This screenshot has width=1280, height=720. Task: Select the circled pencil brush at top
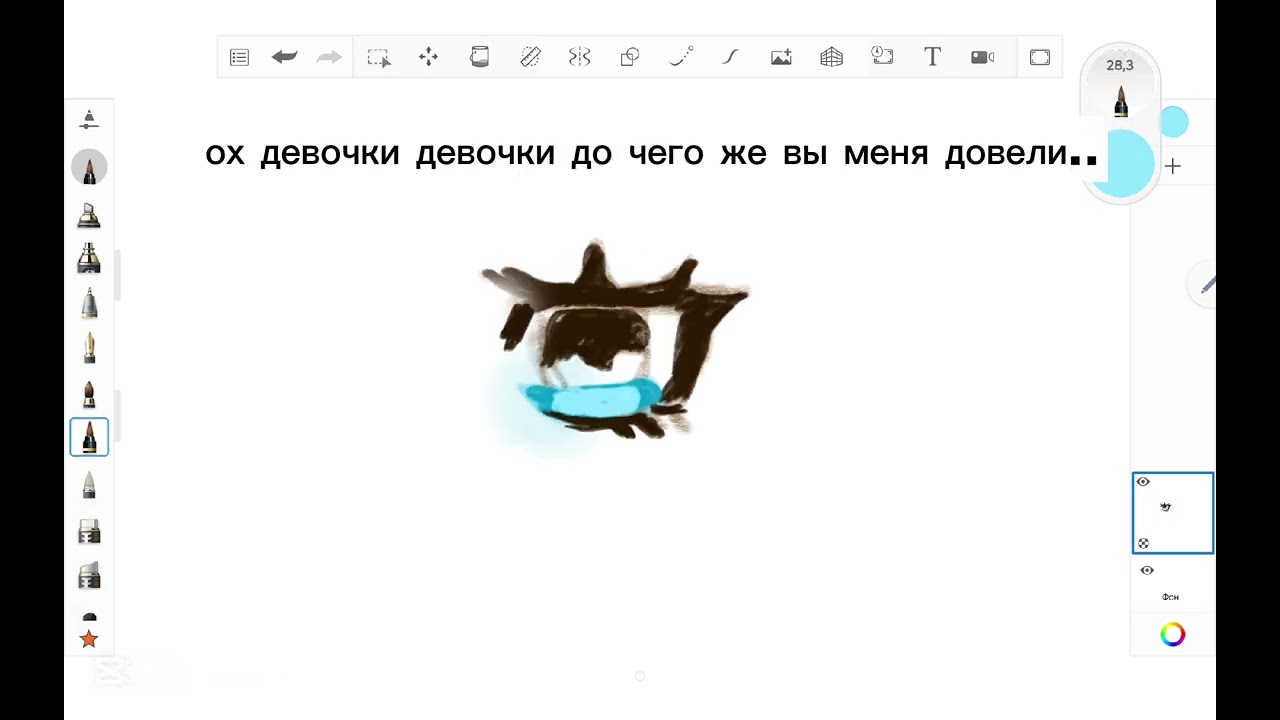click(89, 167)
